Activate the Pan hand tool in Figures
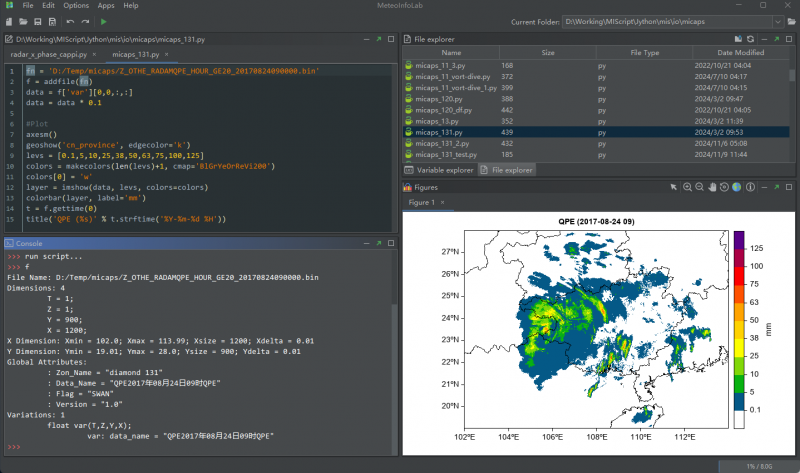This screenshot has width=800, height=473. point(710,187)
